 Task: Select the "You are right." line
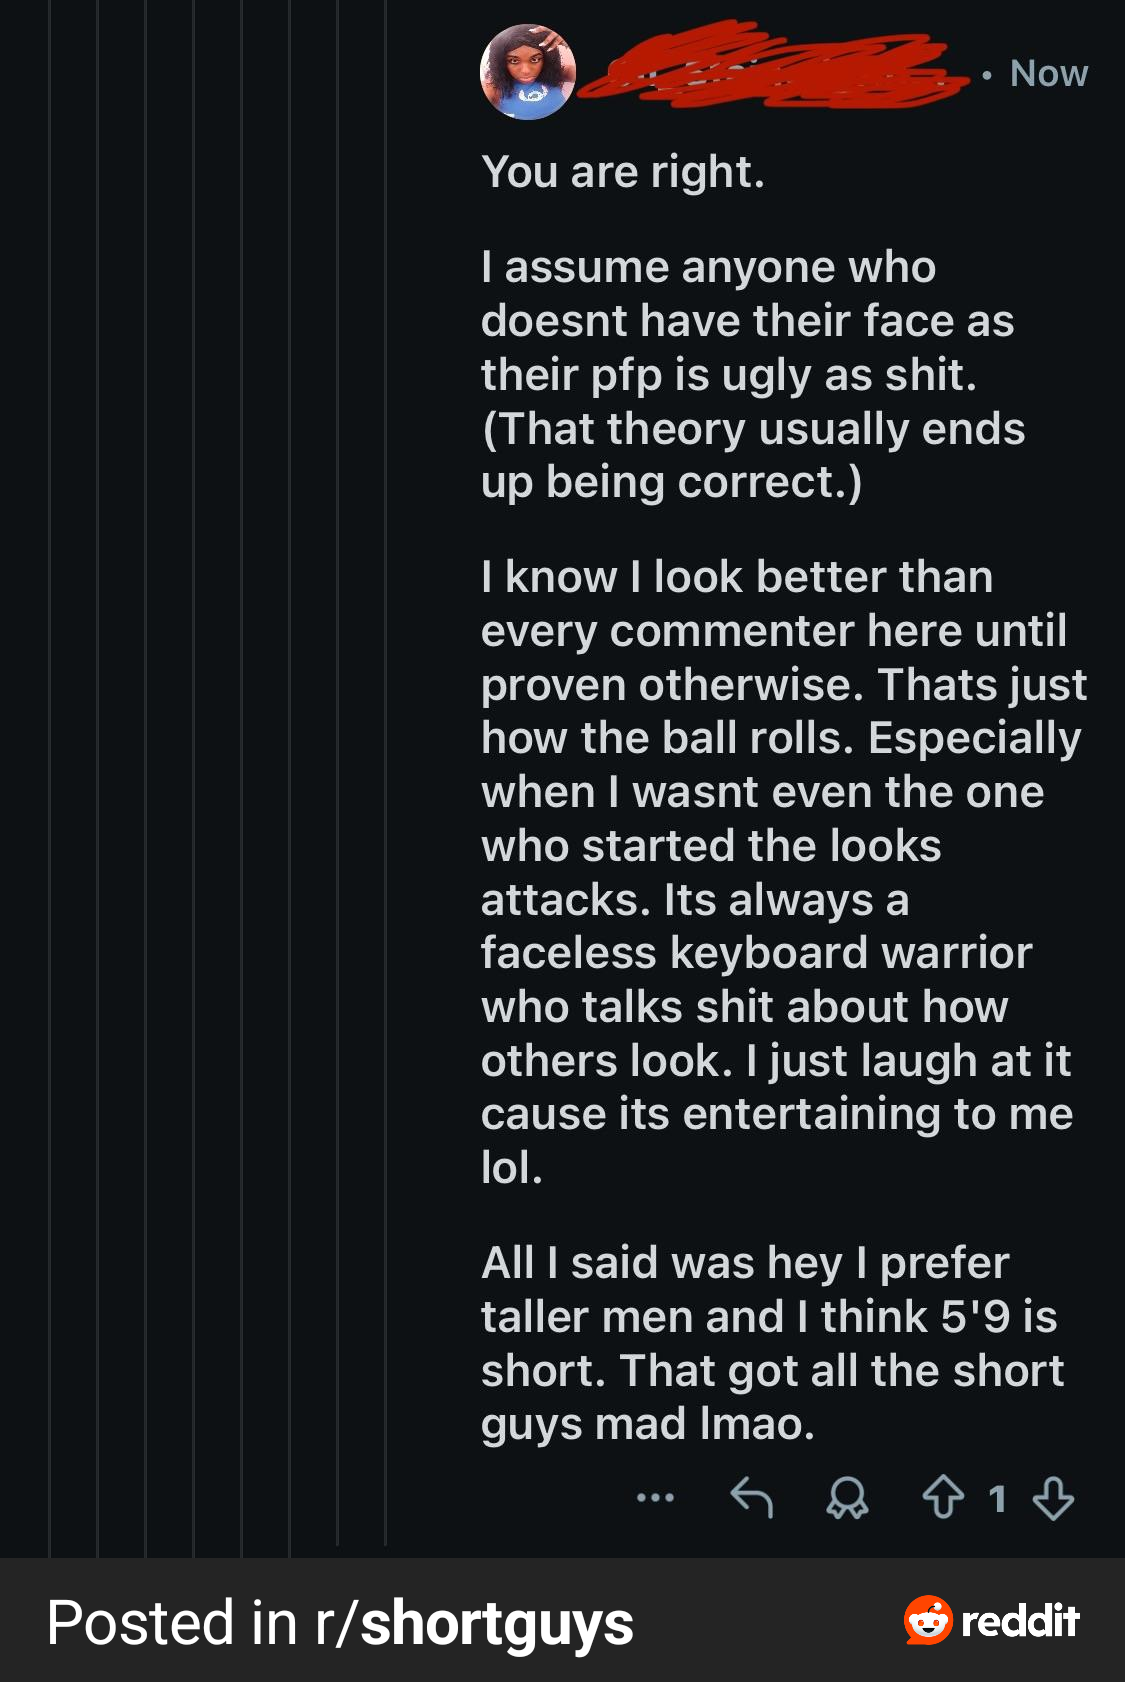tap(623, 172)
